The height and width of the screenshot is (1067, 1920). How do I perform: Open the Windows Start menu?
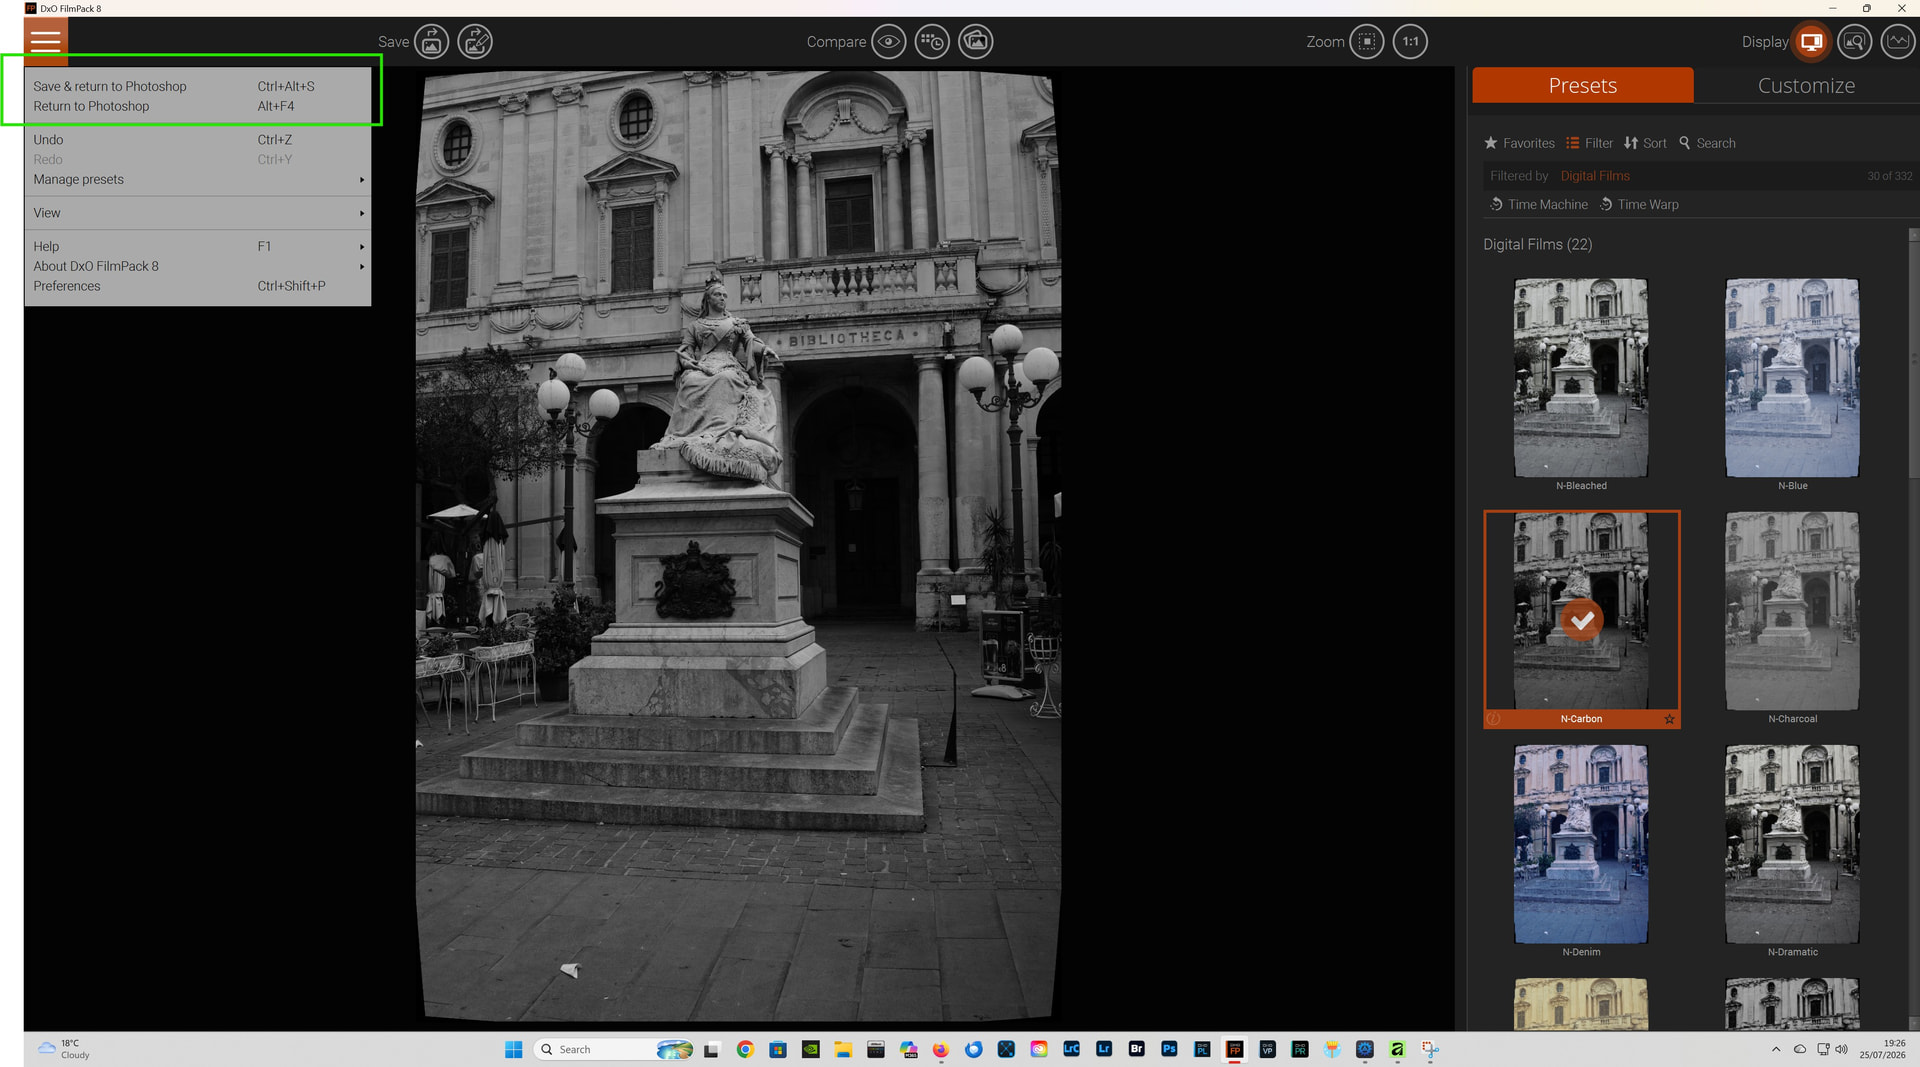tap(513, 1049)
